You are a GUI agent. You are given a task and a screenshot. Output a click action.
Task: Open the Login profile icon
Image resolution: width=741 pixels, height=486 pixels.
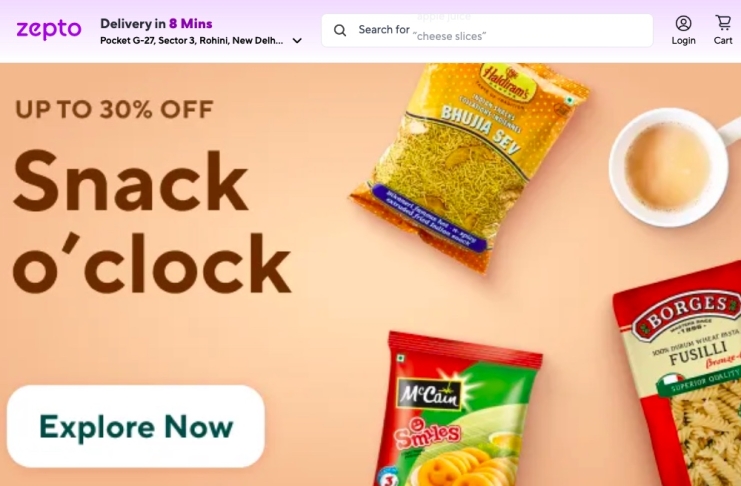tap(683, 23)
